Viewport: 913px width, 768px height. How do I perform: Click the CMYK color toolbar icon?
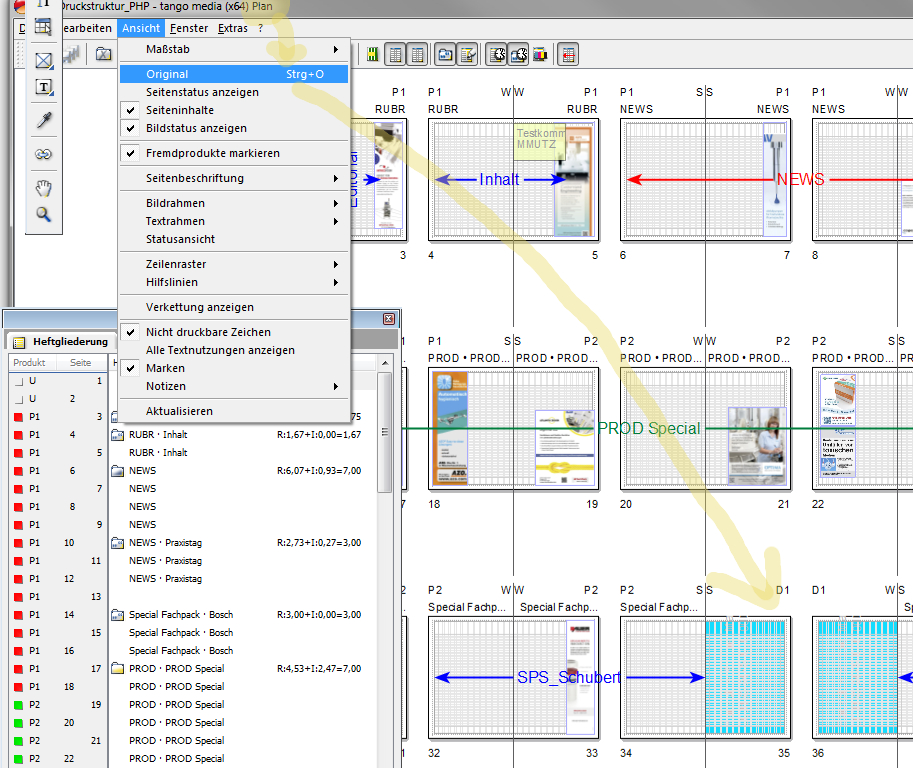[x=540, y=55]
